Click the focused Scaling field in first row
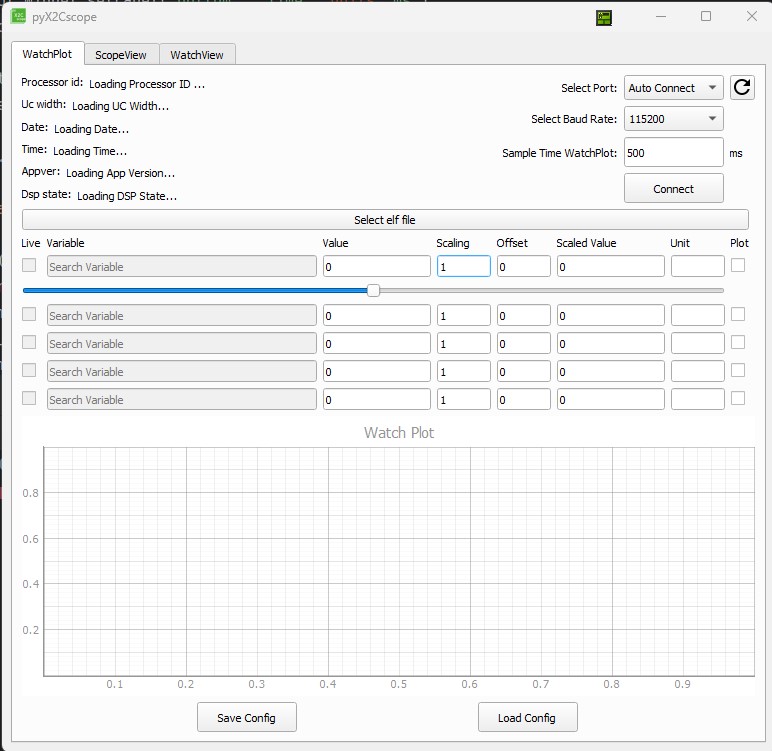The height and width of the screenshot is (751, 772). click(463, 266)
